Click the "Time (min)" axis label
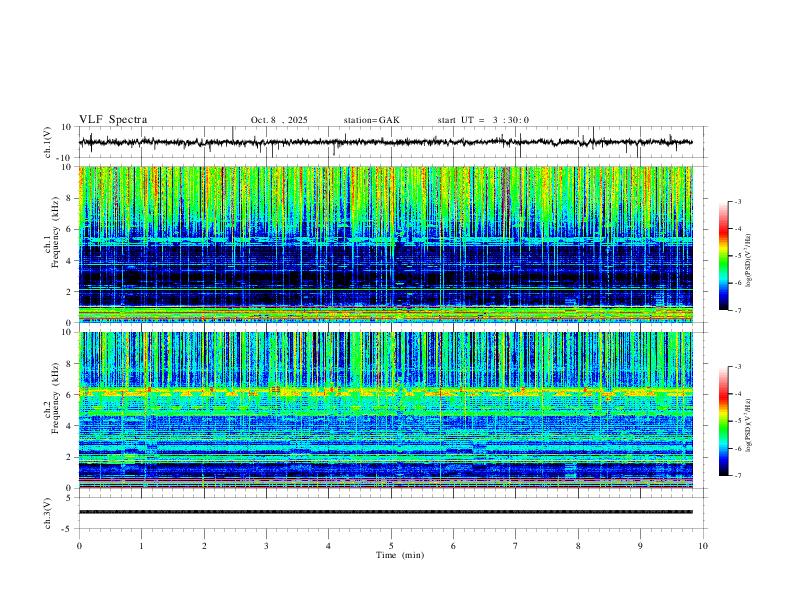The width and height of the screenshot is (792, 612). click(x=400, y=555)
